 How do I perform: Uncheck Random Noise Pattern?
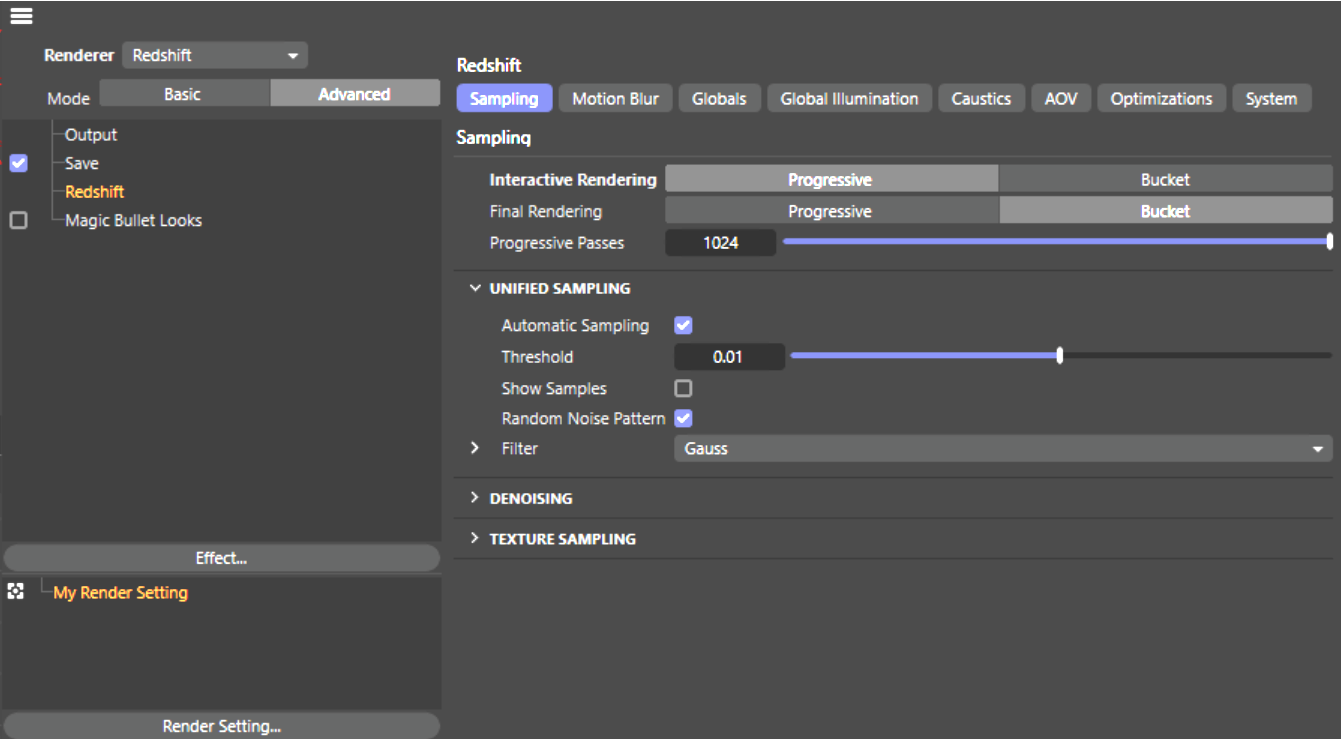(x=683, y=418)
